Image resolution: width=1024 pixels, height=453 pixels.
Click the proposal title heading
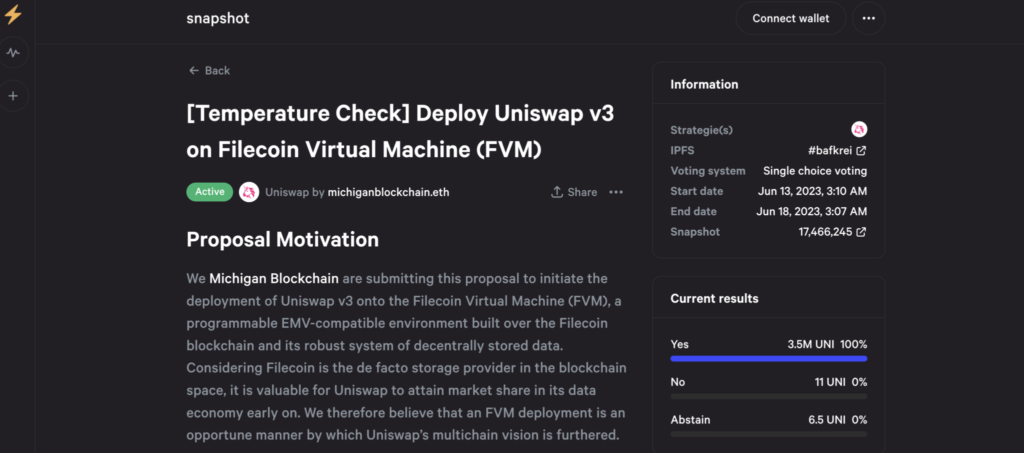pos(400,132)
